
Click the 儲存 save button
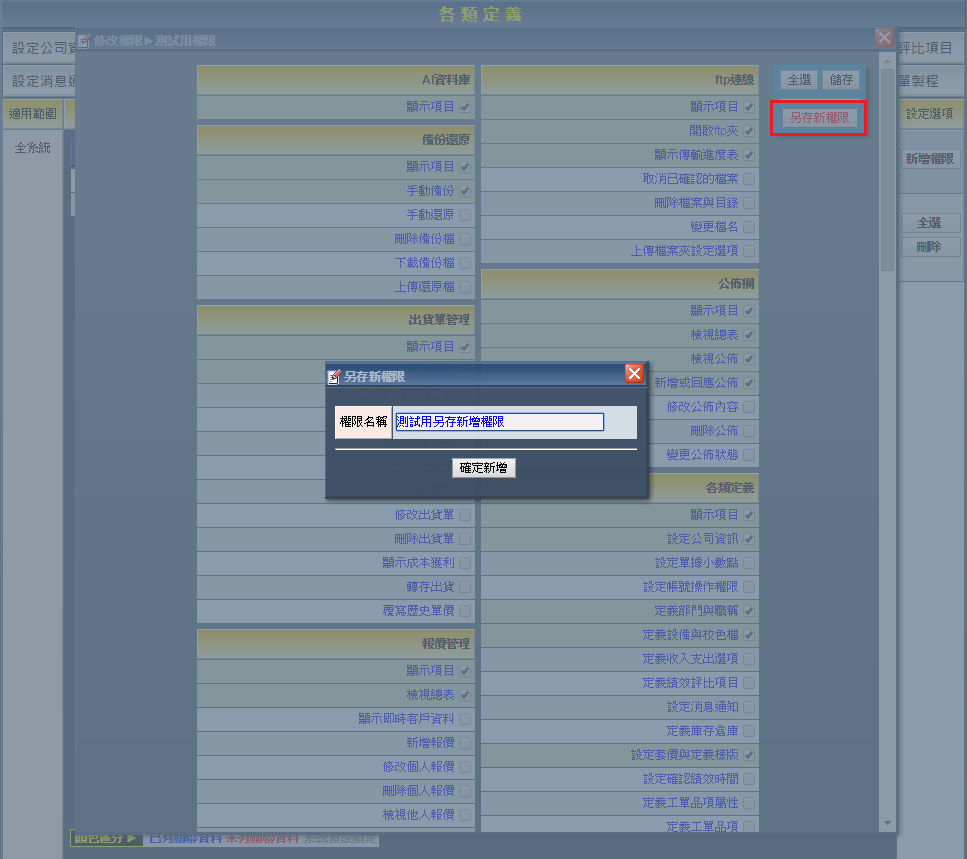click(x=843, y=80)
